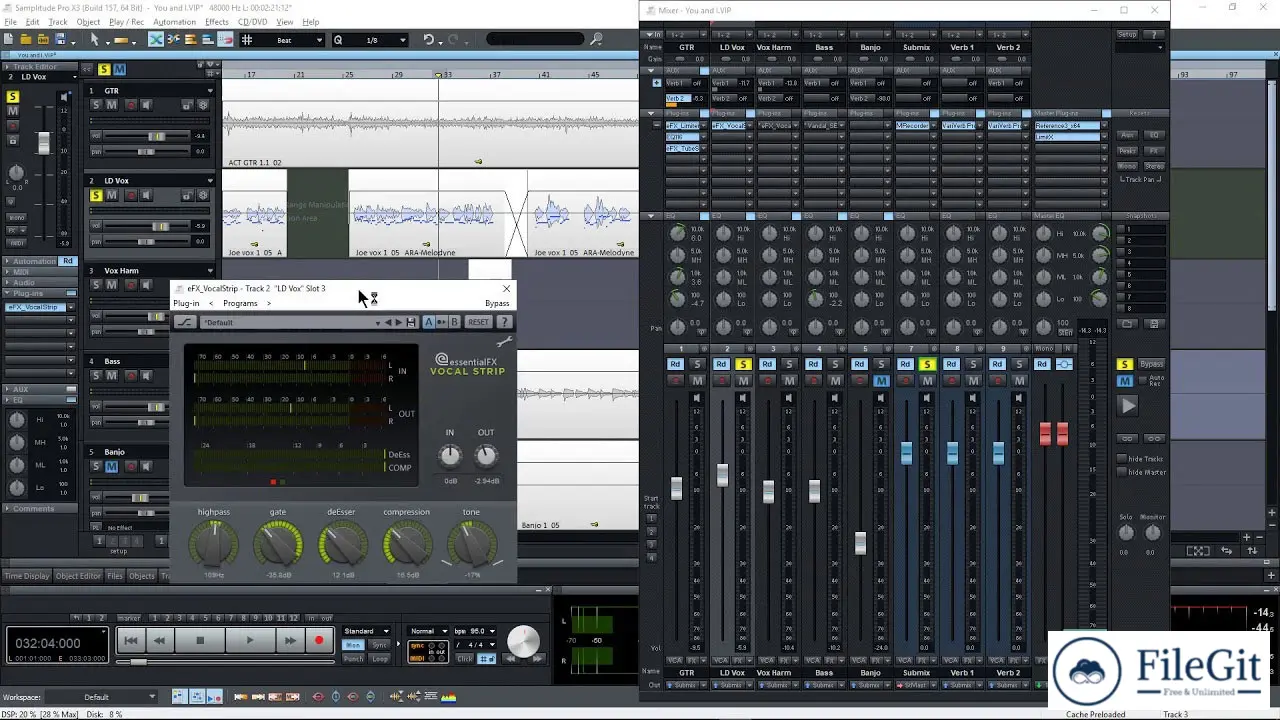This screenshot has width=1280, height=720.
Task: Open the Automation menu
Action: click(175, 22)
